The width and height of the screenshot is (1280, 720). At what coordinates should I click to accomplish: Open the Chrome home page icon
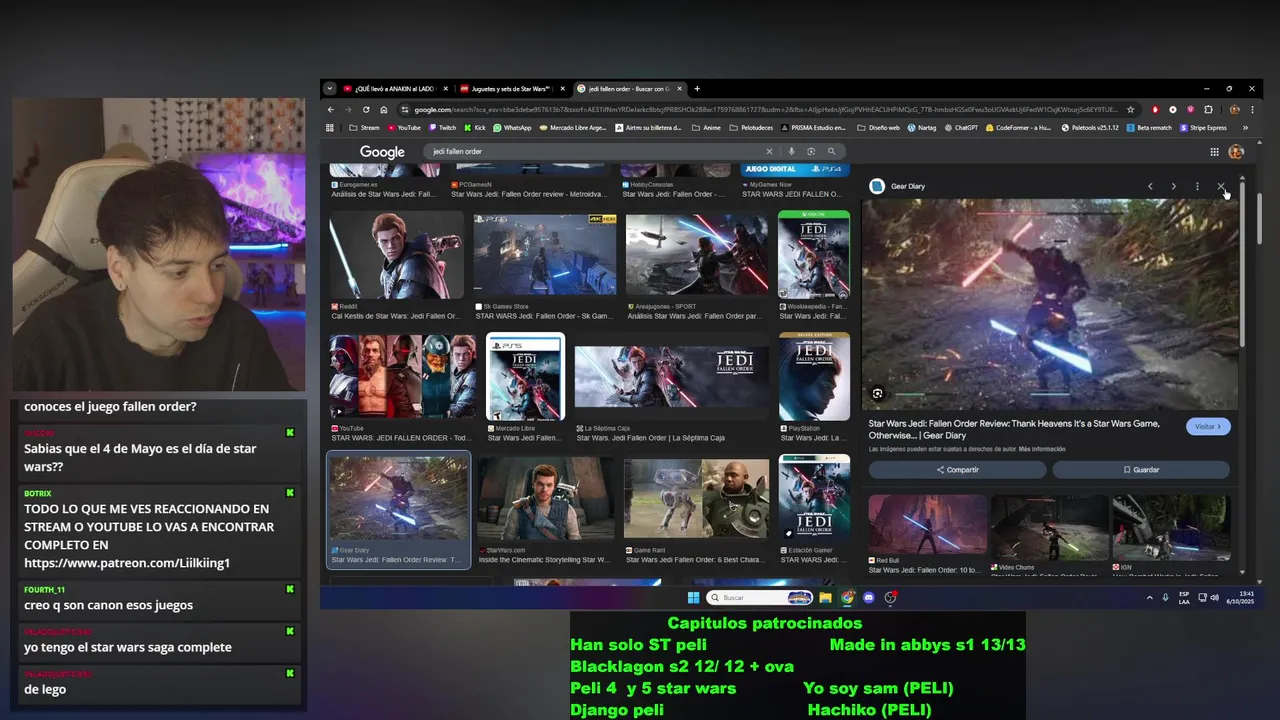point(383,109)
